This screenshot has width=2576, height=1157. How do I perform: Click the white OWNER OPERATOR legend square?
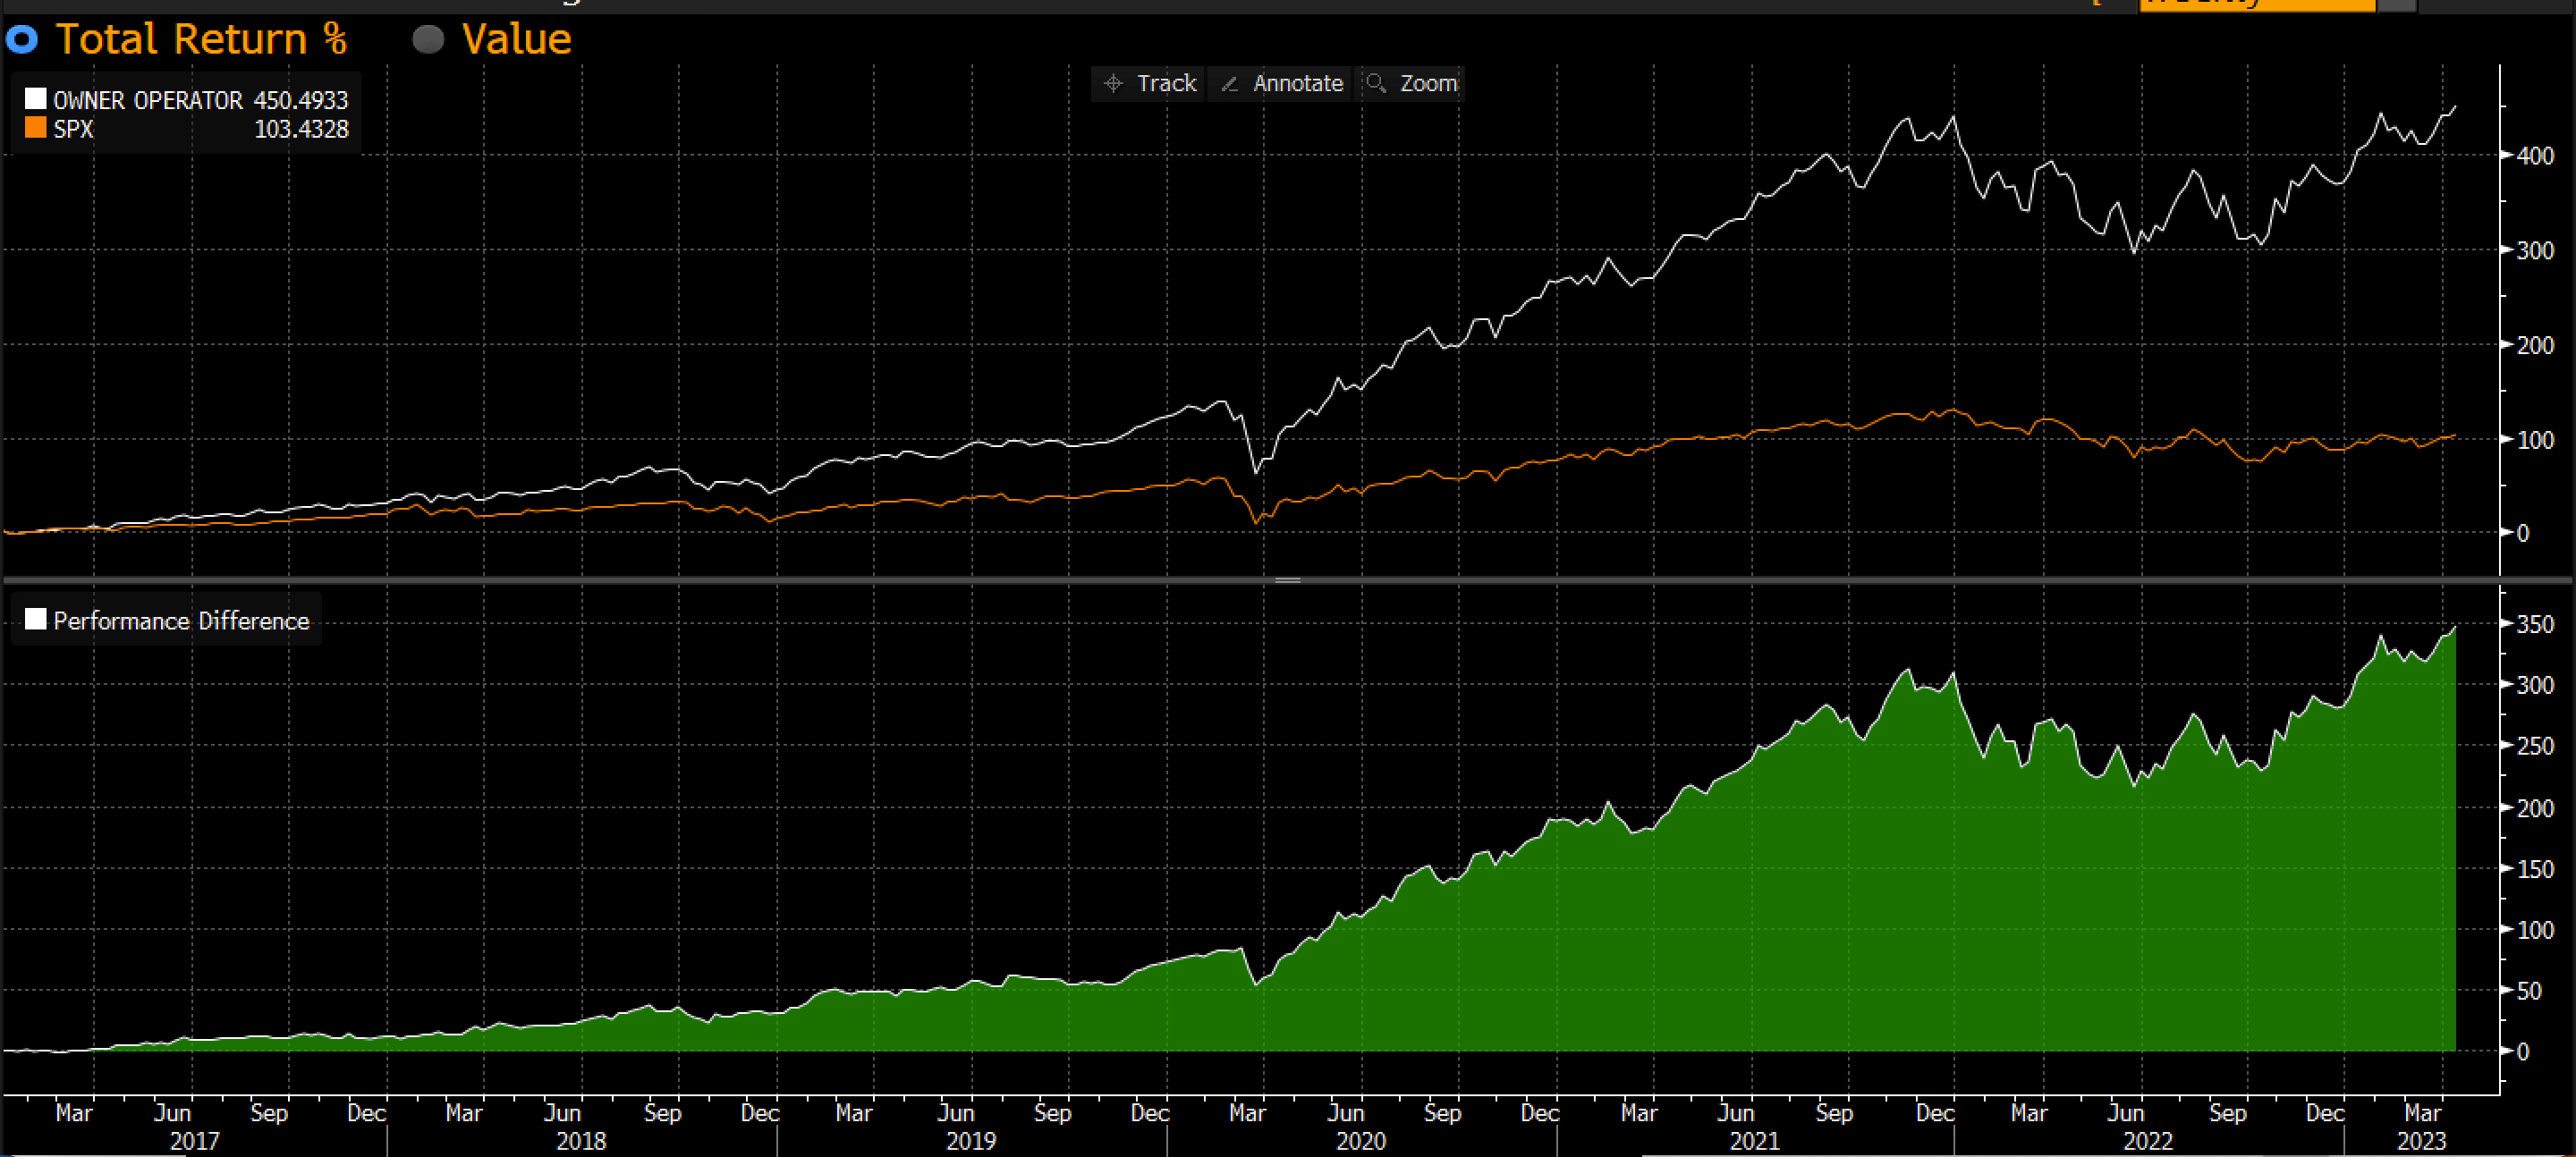tap(35, 99)
